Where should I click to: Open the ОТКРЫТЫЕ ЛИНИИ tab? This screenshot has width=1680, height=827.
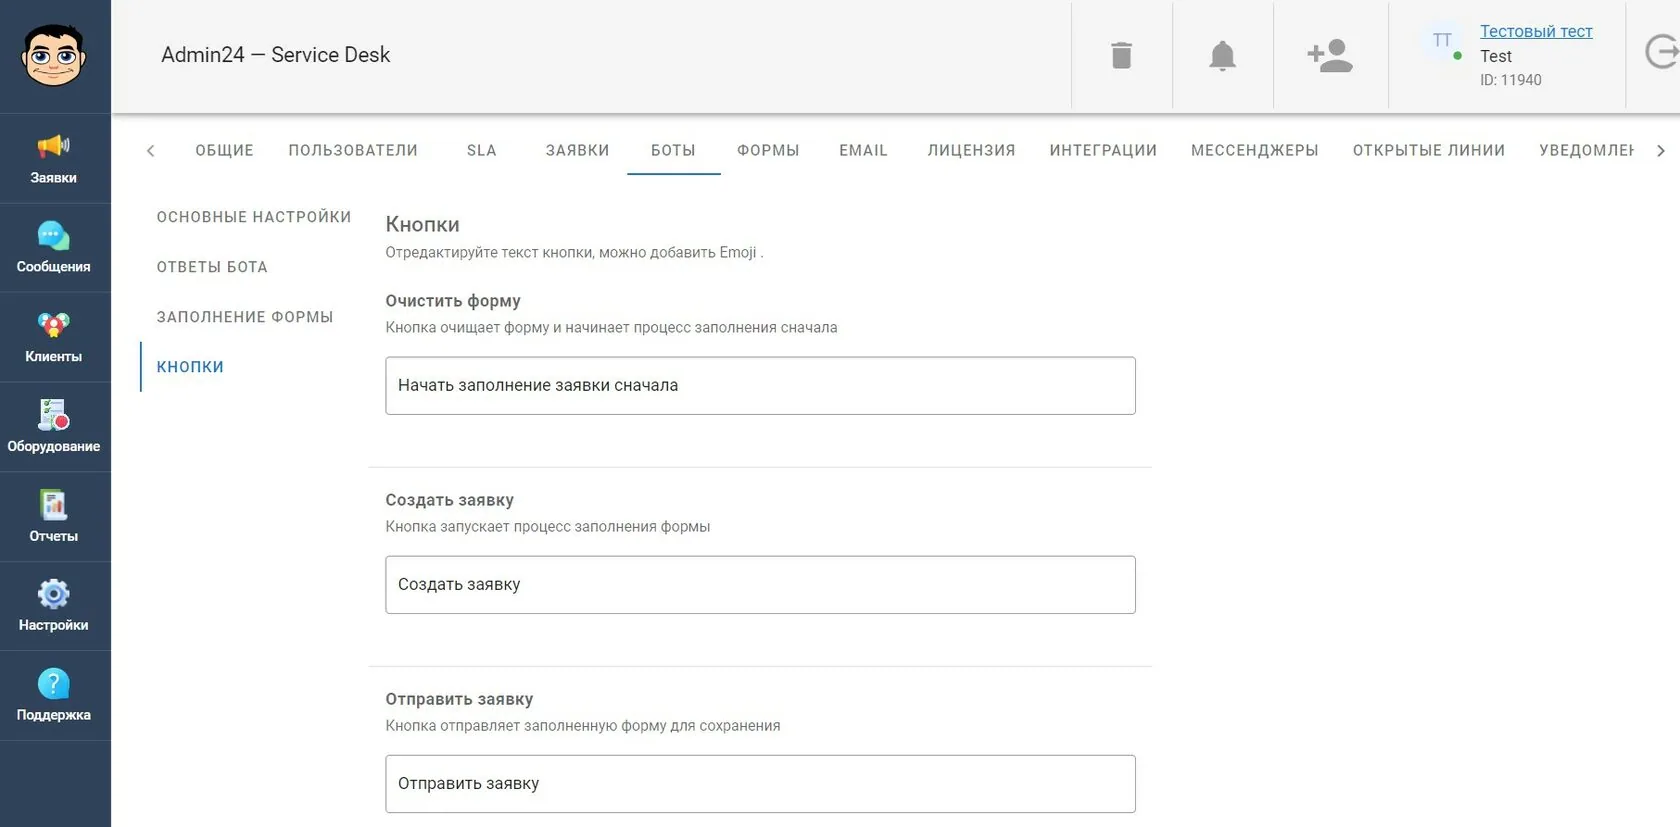point(1428,150)
